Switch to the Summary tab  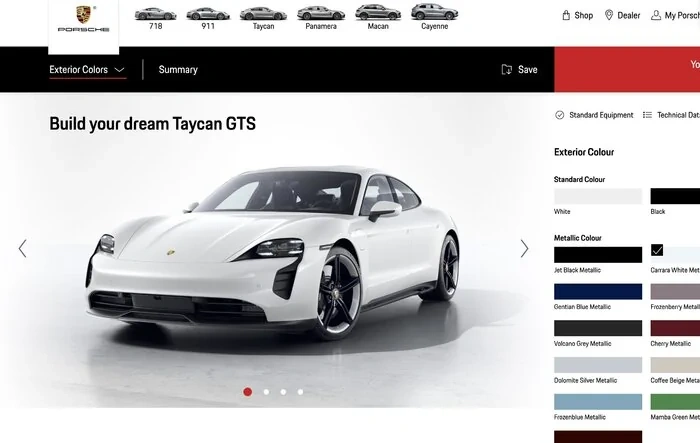click(178, 70)
